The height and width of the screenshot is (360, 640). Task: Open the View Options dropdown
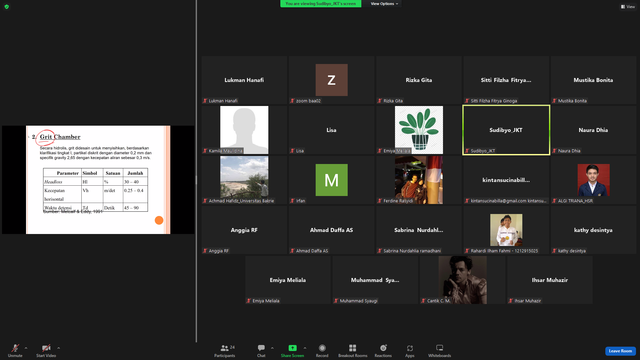(x=384, y=4)
